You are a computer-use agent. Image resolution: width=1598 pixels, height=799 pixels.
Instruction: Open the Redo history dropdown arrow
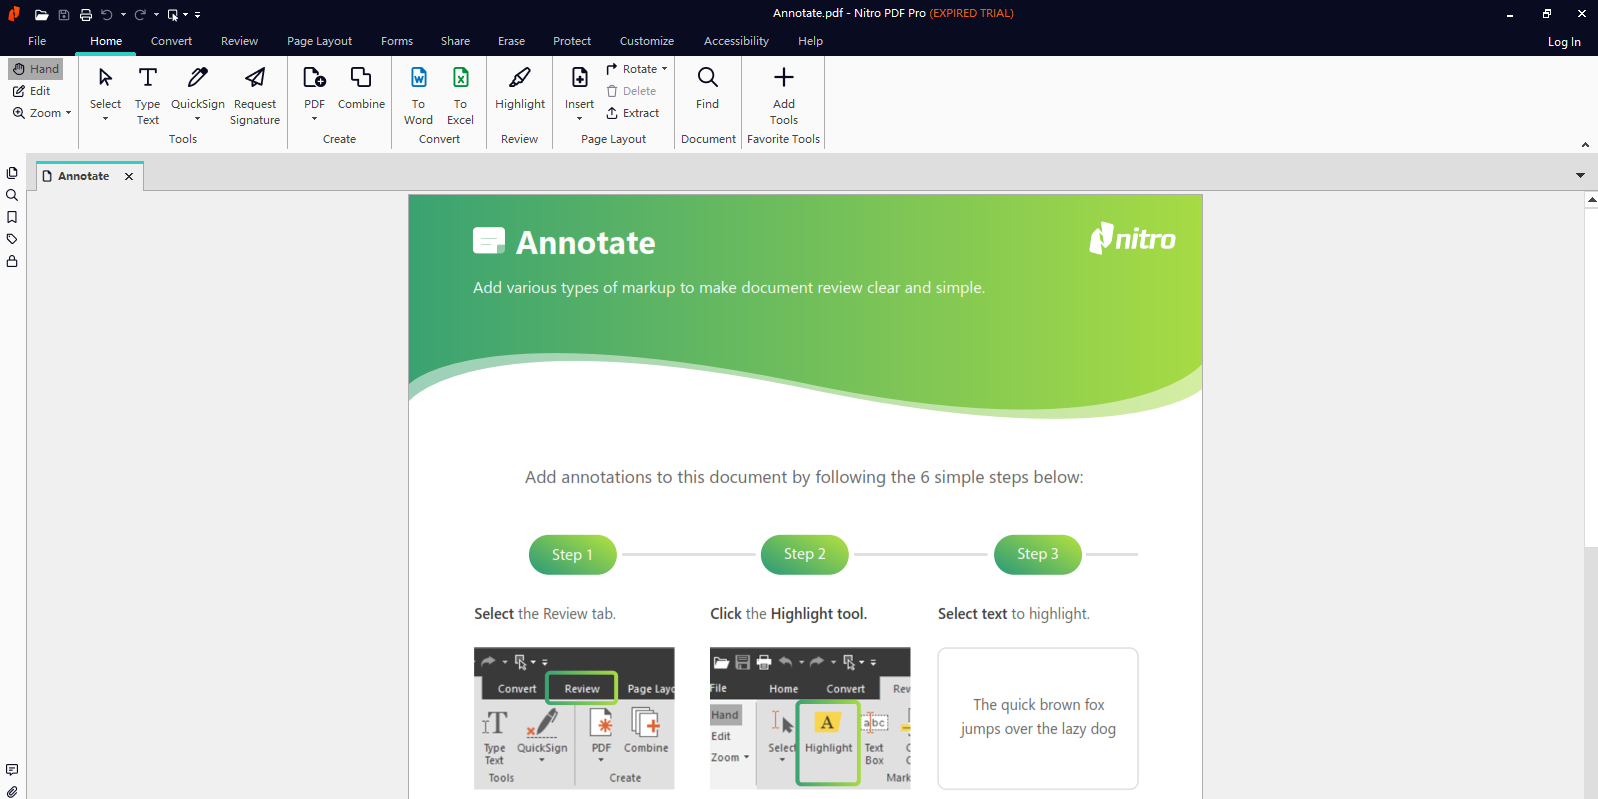click(x=156, y=15)
